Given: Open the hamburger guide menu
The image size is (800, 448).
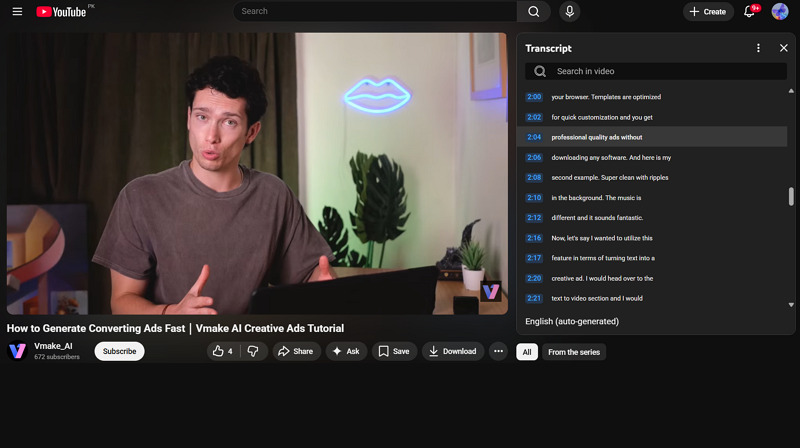Looking at the screenshot, I should coord(17,12).
